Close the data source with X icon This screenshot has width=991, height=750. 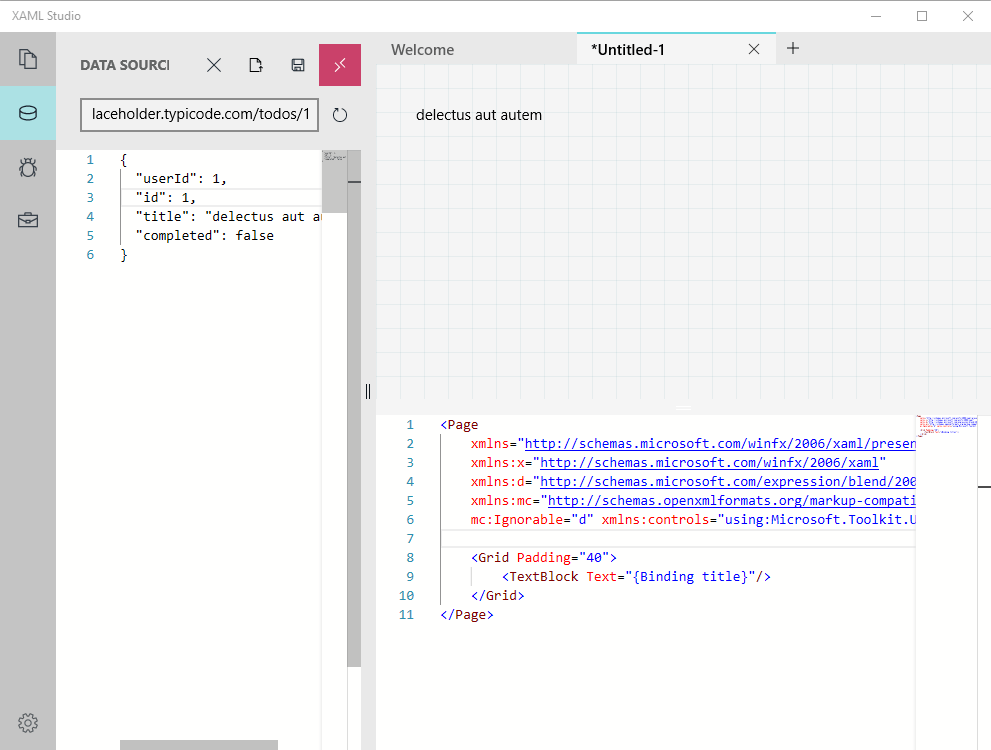tap(214, 65)
